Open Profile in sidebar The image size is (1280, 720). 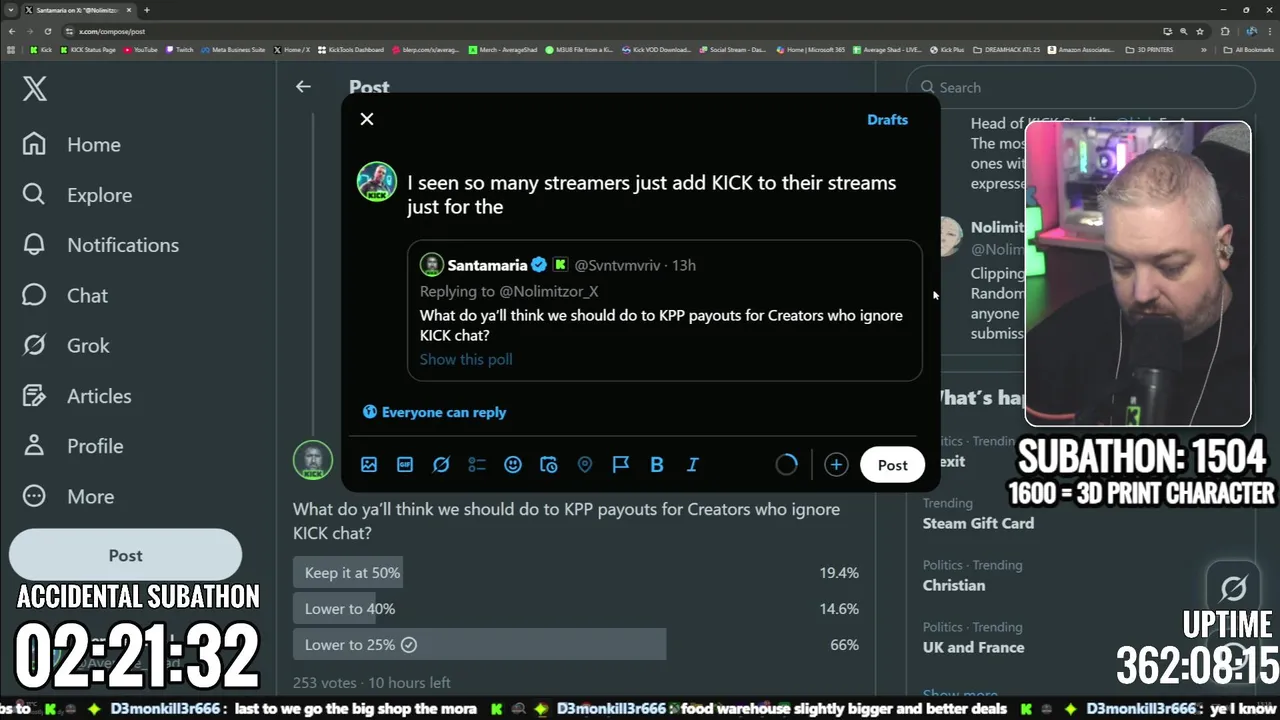click(72, 446)
